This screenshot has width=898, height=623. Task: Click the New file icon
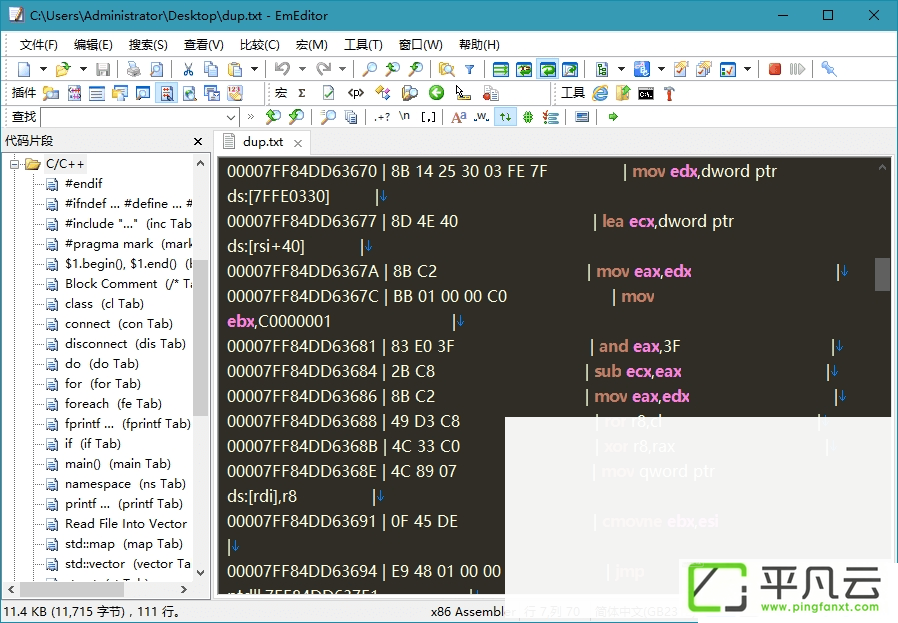(24, 69)
